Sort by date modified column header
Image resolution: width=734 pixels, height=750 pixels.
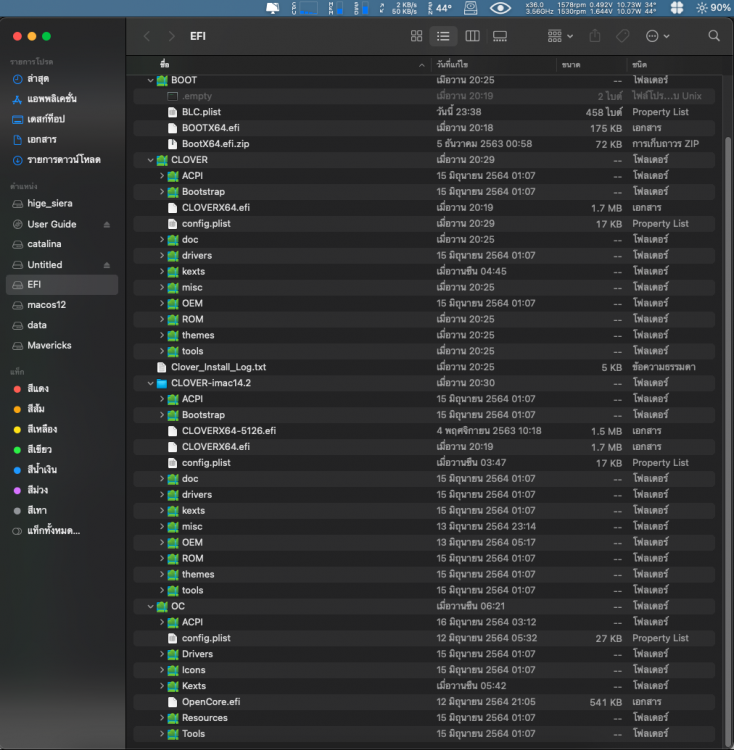493,65
